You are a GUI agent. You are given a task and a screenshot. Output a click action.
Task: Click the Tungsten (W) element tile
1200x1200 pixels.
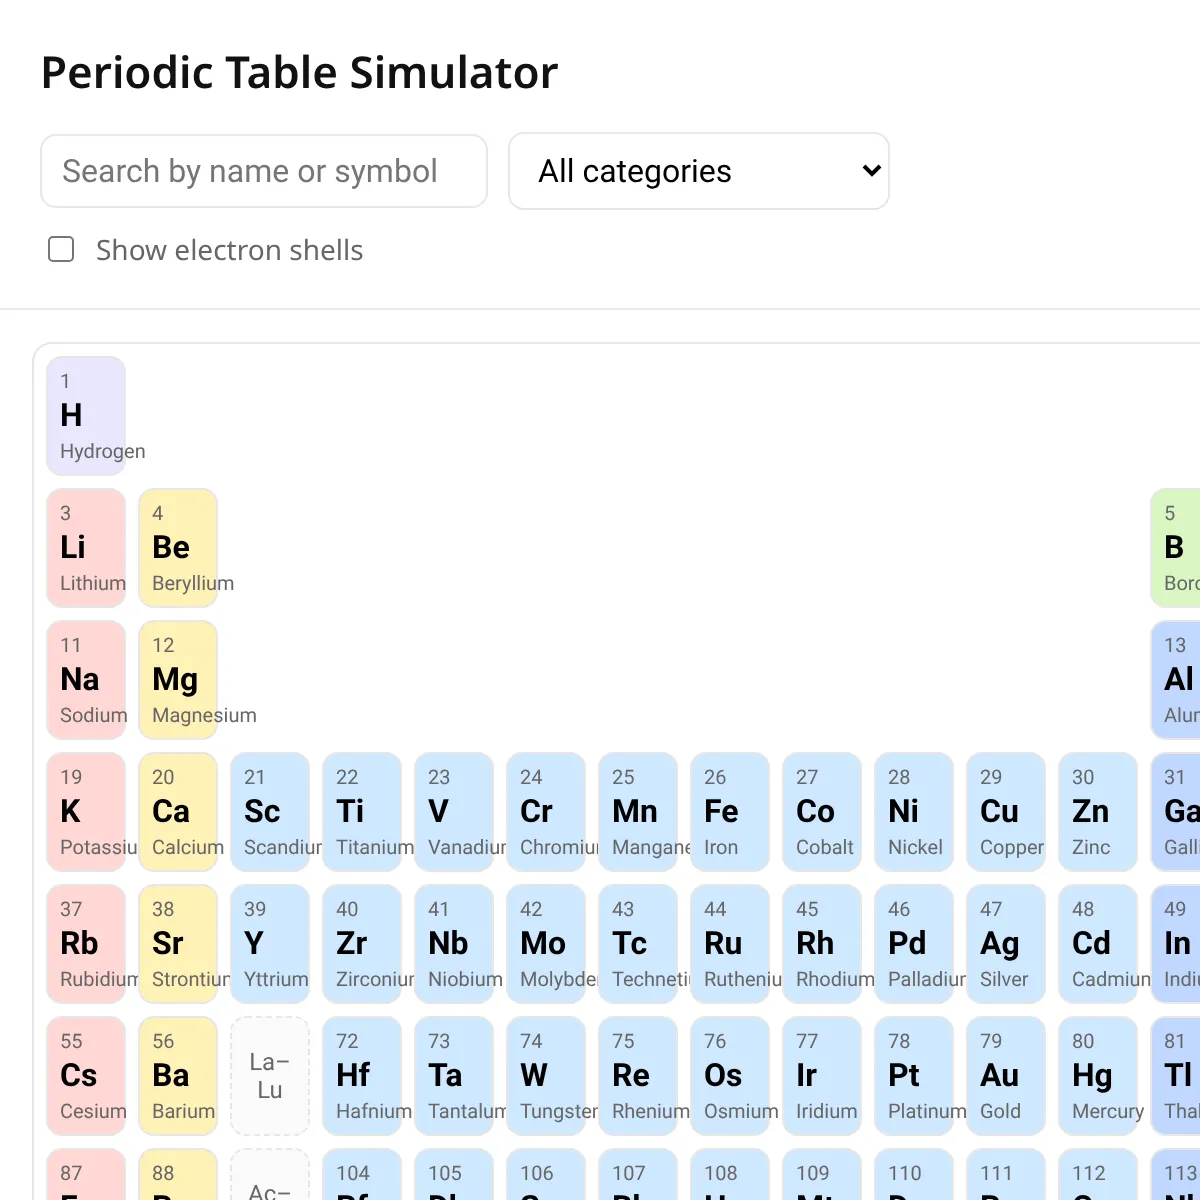pyautogui.click(x=546, y=1076)
